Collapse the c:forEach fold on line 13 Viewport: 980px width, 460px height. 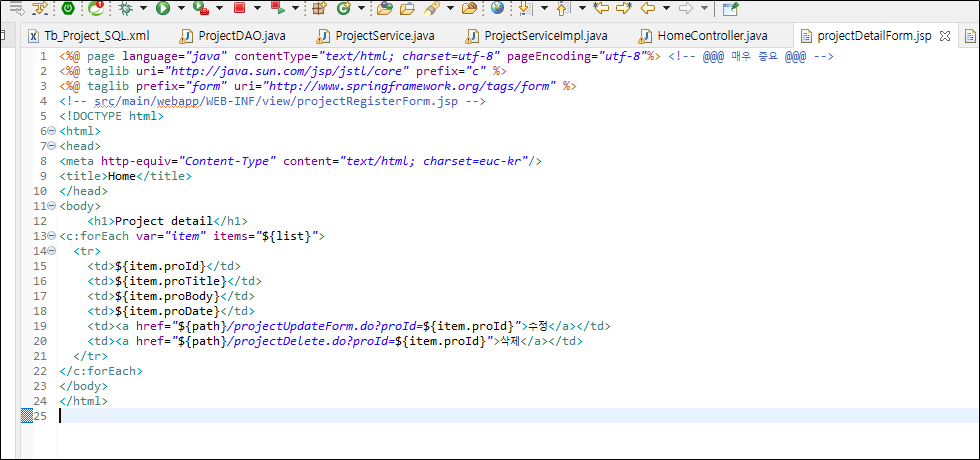51,236
